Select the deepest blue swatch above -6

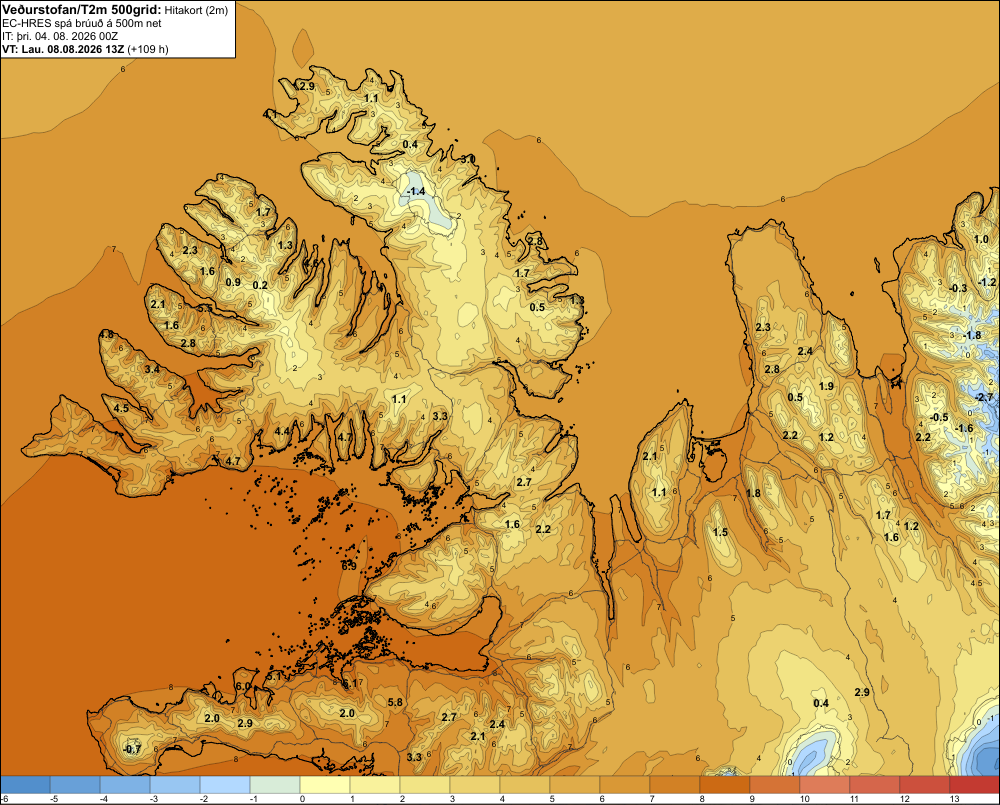tap(25, 784)
